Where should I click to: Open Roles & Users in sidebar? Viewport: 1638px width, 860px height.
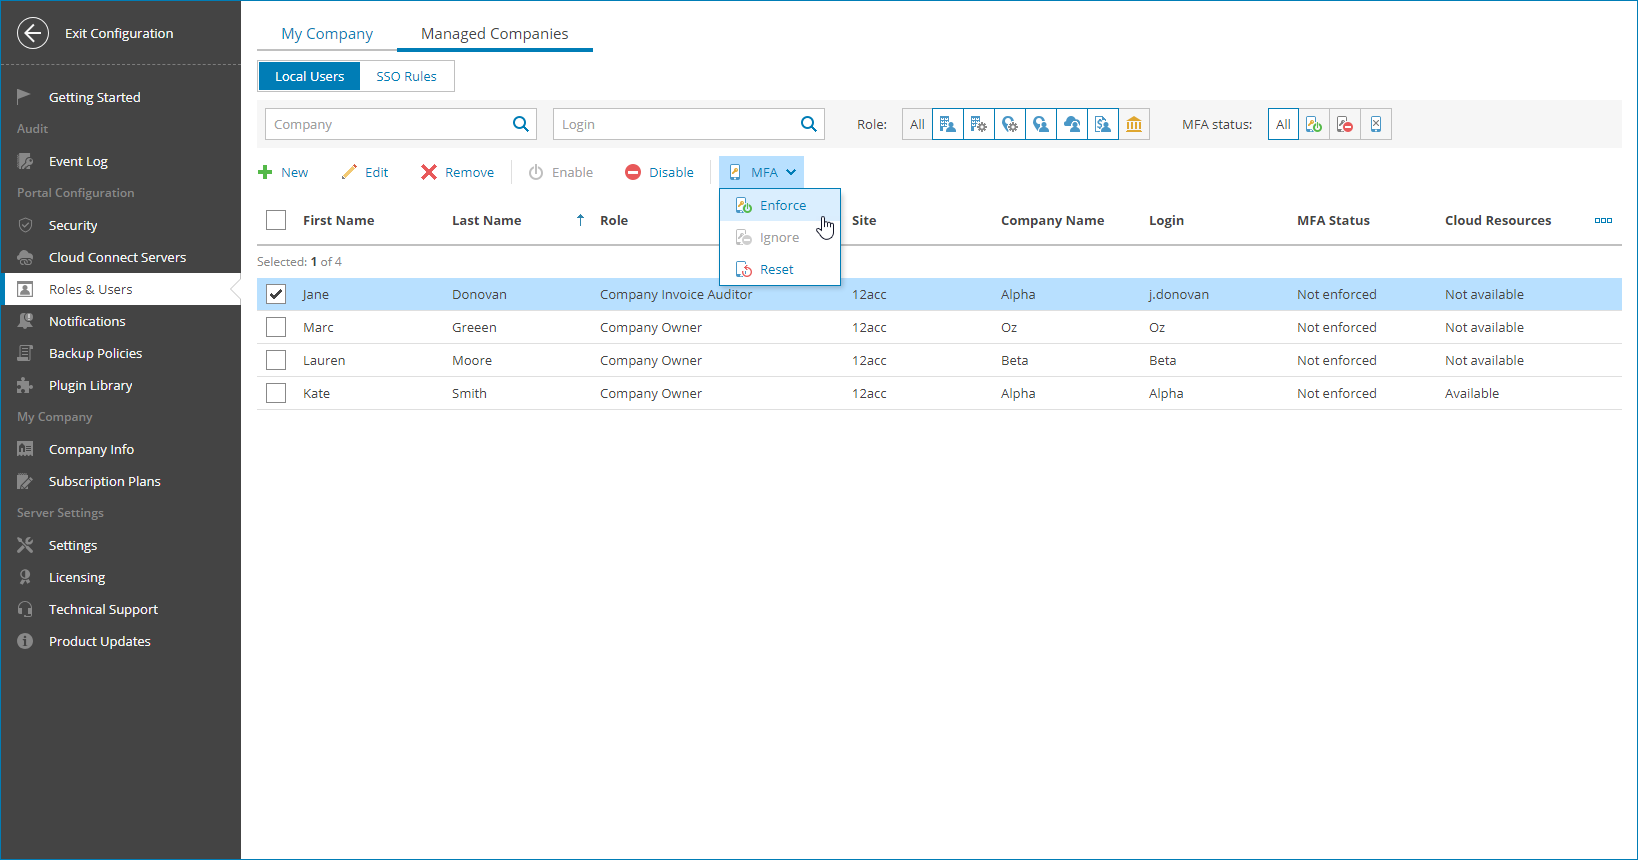point(121,289)
